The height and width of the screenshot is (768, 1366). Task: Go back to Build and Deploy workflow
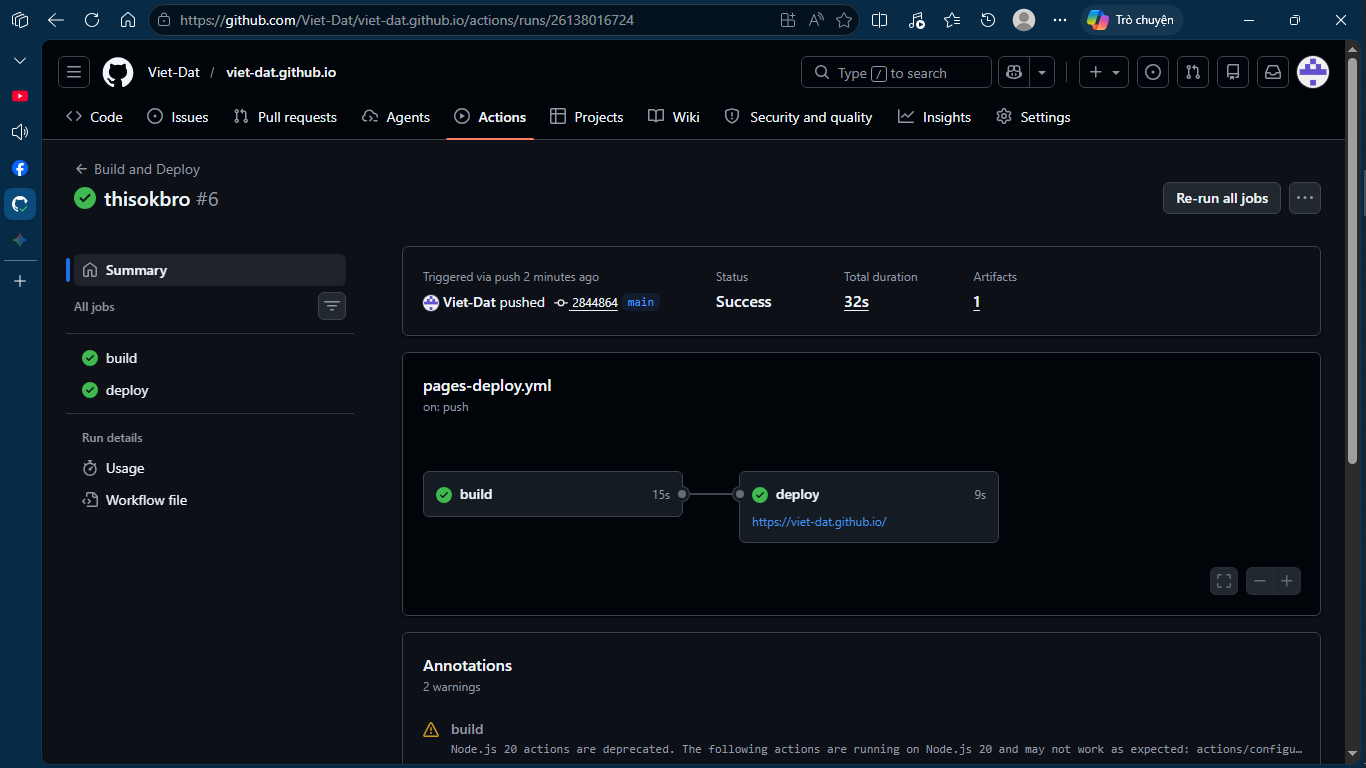(138, 169)
